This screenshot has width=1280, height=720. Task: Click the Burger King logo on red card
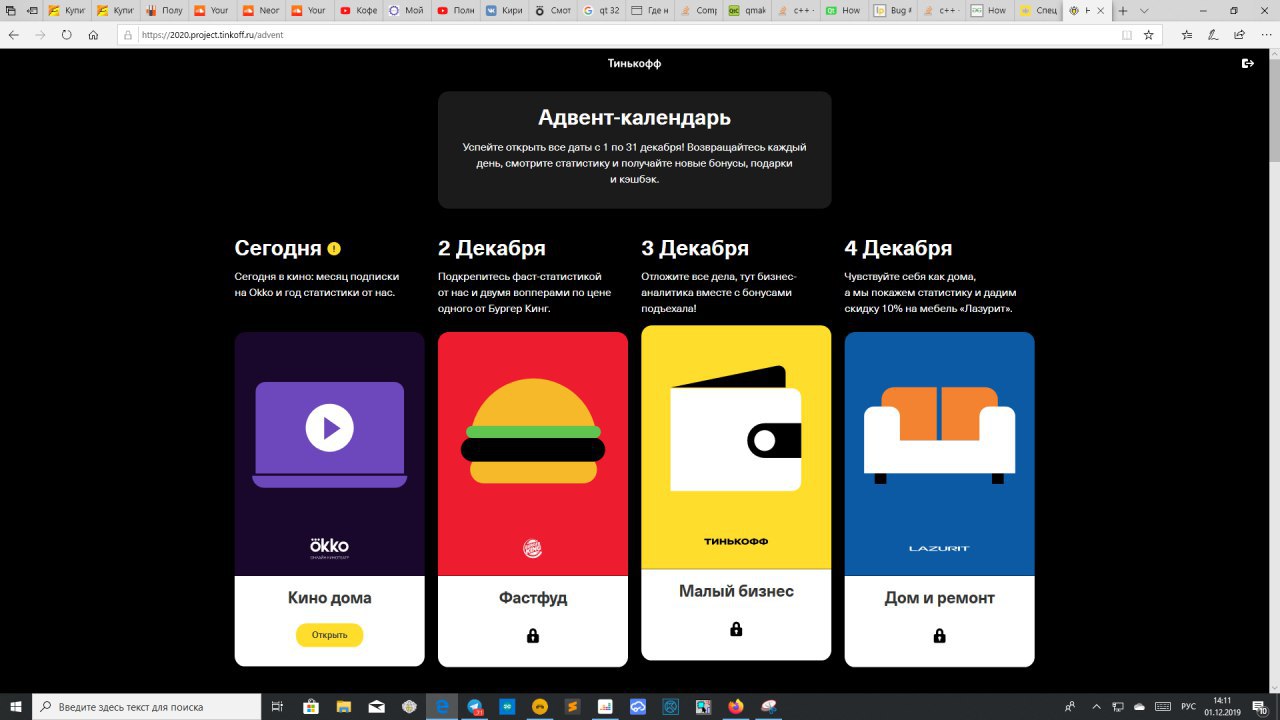point(533,548)
